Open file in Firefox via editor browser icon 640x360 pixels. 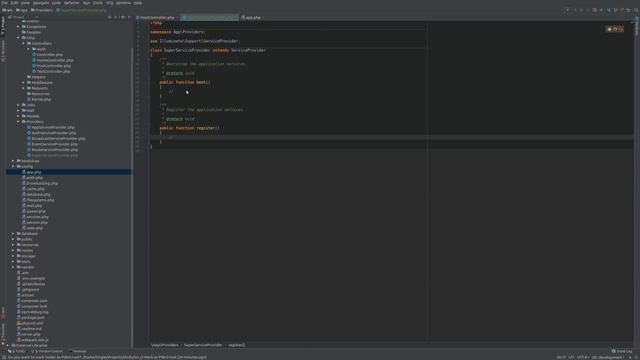[615, 29]
